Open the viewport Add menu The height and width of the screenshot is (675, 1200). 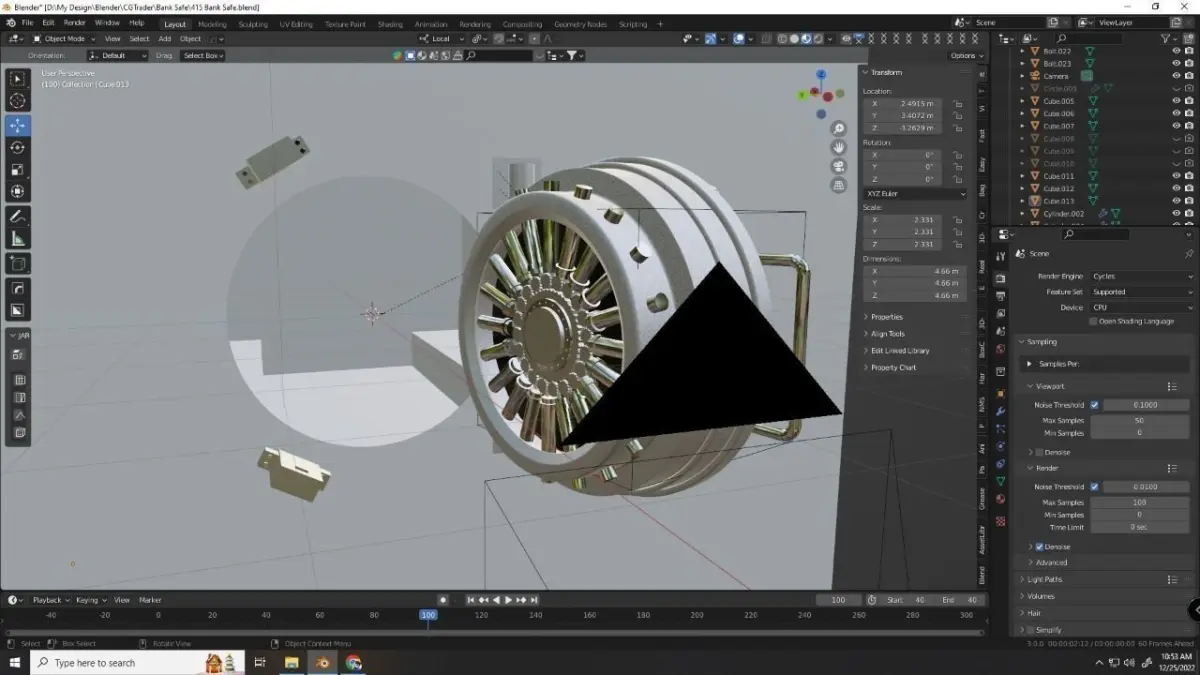click(x=164, y=39)
